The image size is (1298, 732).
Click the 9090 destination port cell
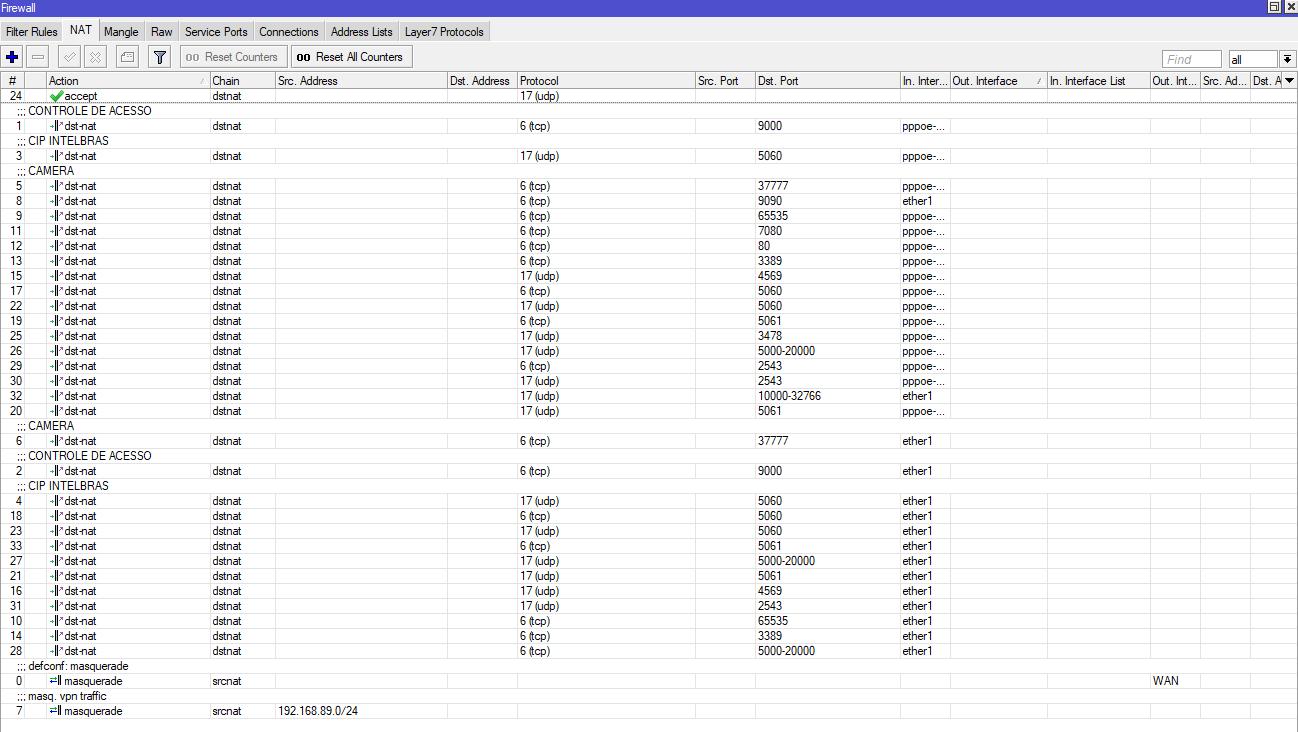click(828, 201)
